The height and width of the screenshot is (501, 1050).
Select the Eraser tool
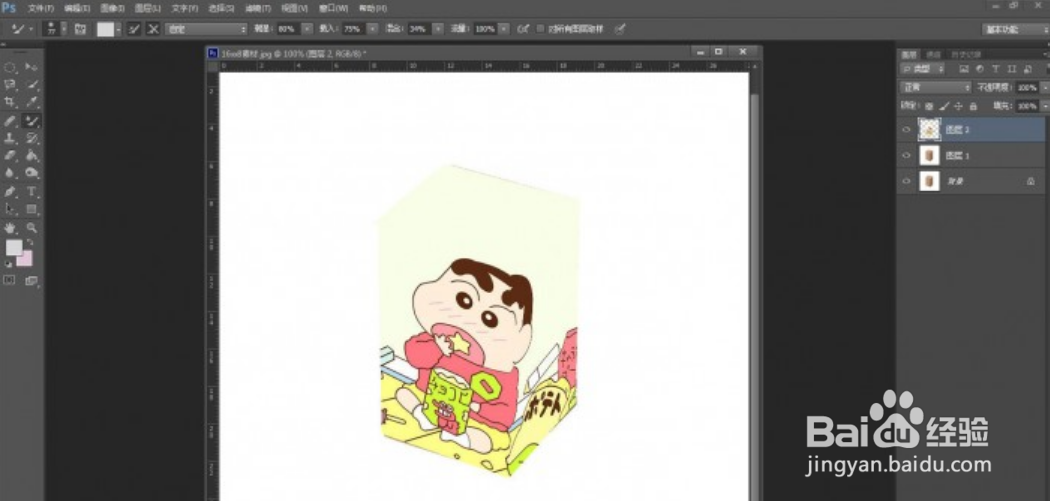click(x=11, y=155)
